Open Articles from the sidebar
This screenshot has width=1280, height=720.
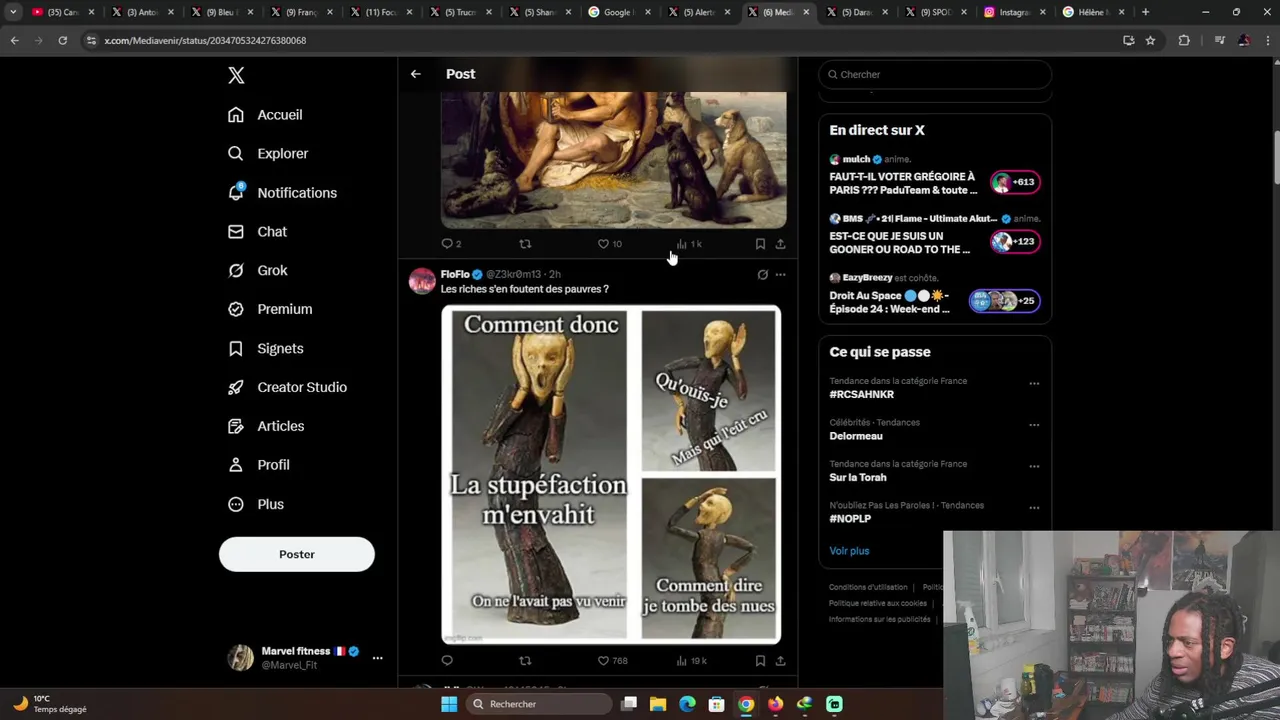tap(266, 427)
